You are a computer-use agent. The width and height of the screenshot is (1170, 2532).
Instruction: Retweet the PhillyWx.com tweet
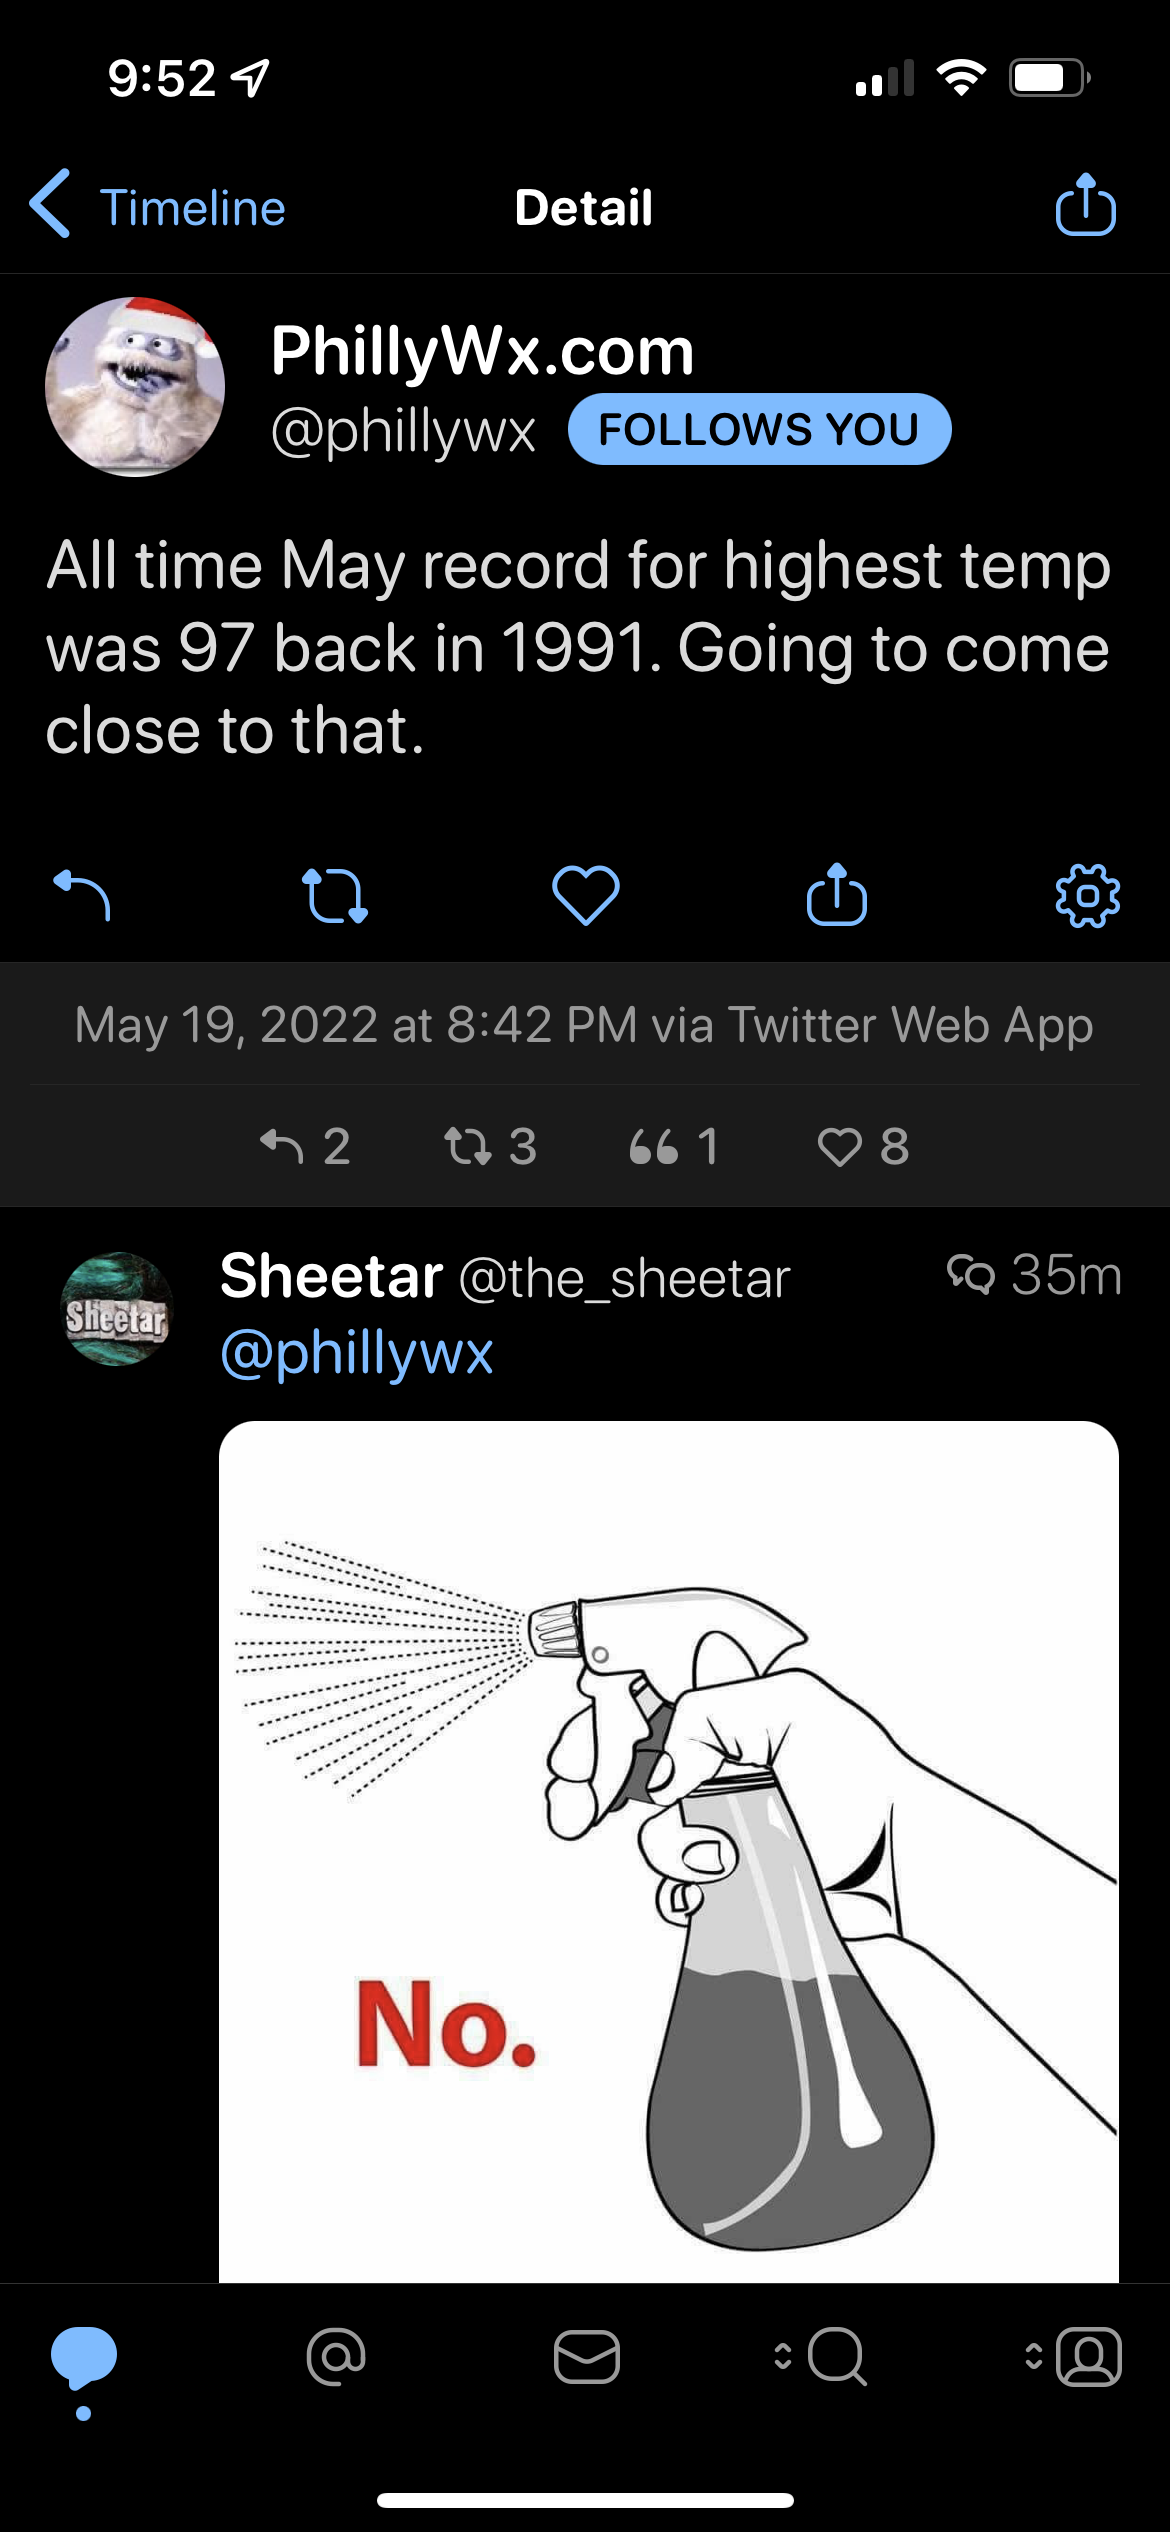[x=335, y=895]
